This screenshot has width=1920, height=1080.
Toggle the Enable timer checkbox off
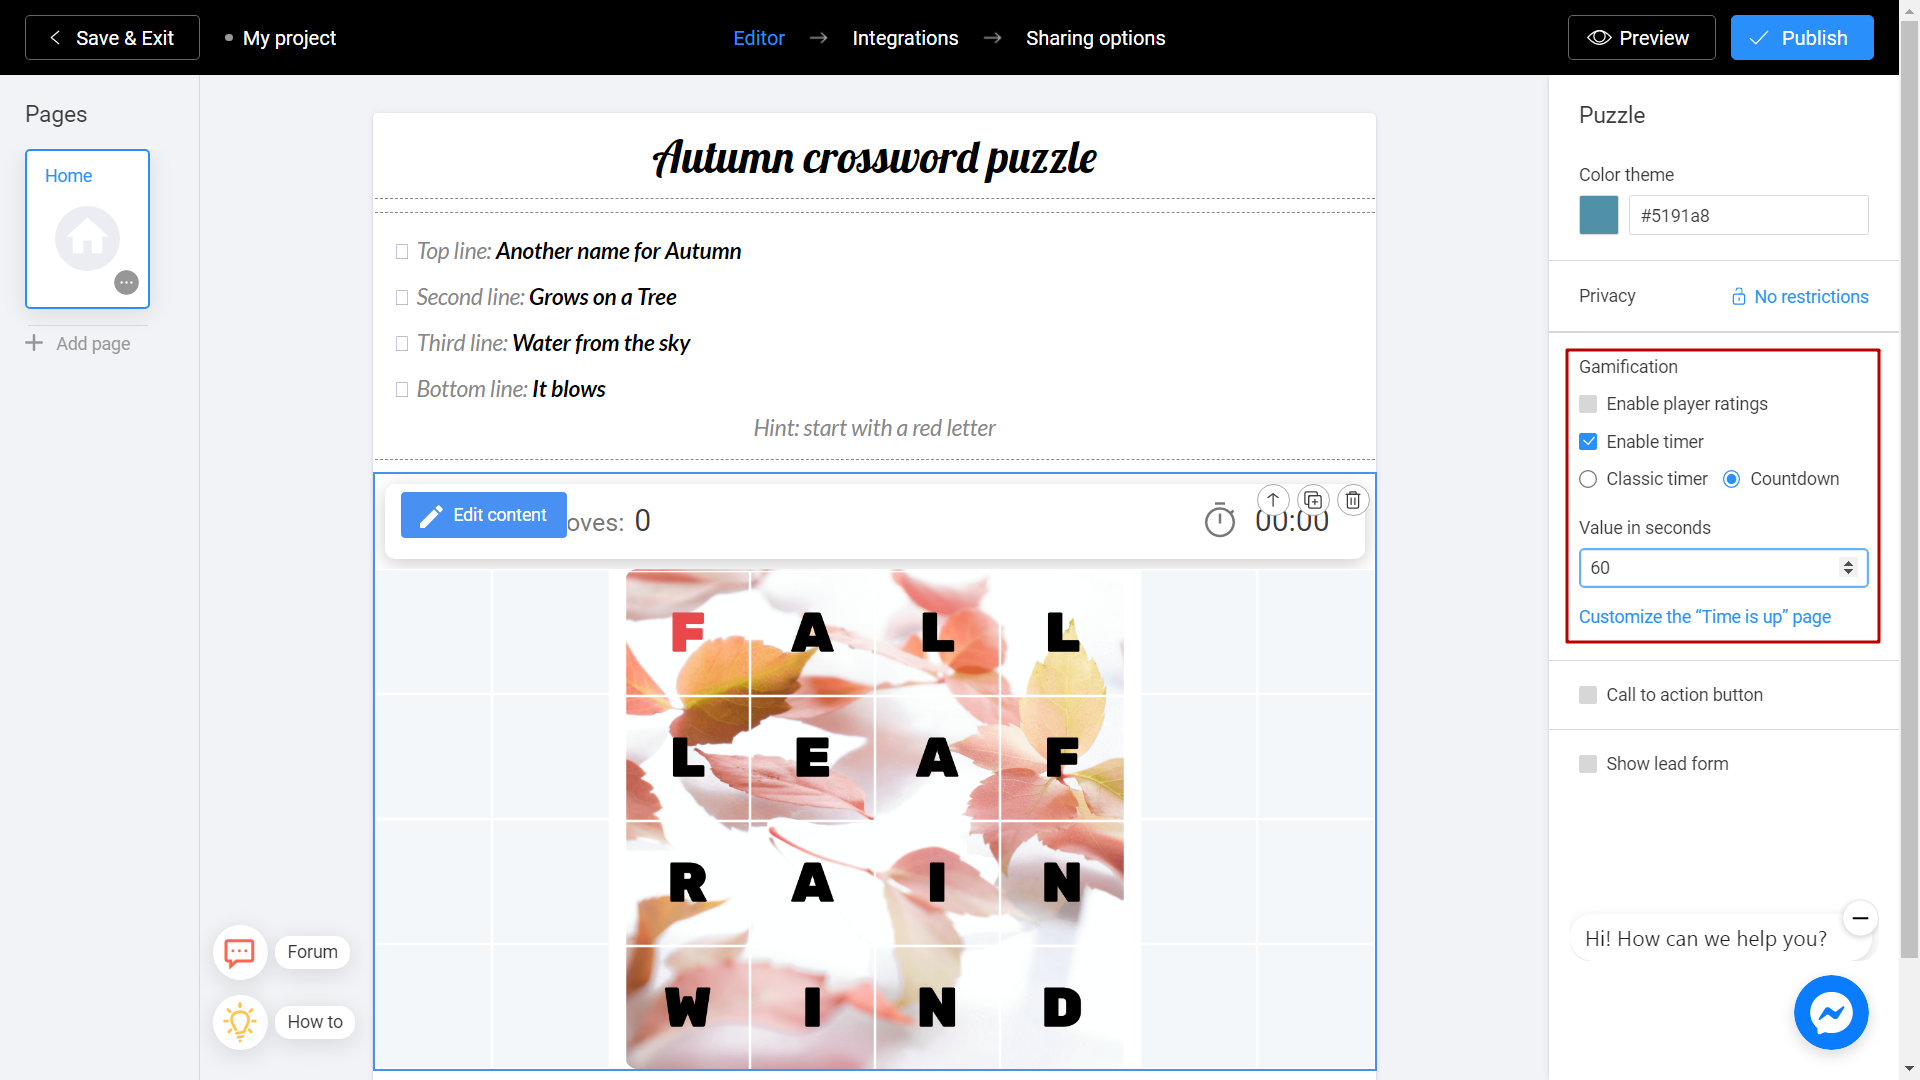coord(1588,440)
